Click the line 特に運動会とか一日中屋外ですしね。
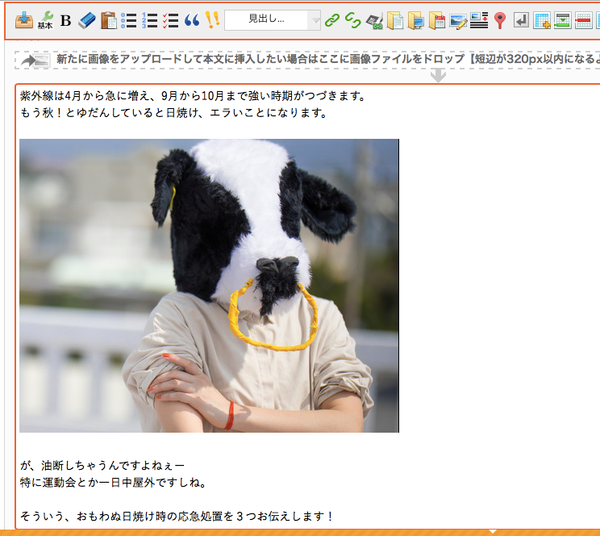Viewport: 600px width, 536px height. point(113,482)
